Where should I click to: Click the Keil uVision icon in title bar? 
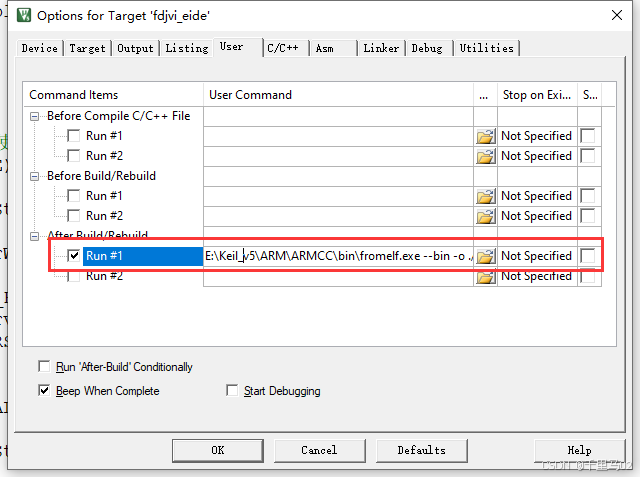(24, 16)
